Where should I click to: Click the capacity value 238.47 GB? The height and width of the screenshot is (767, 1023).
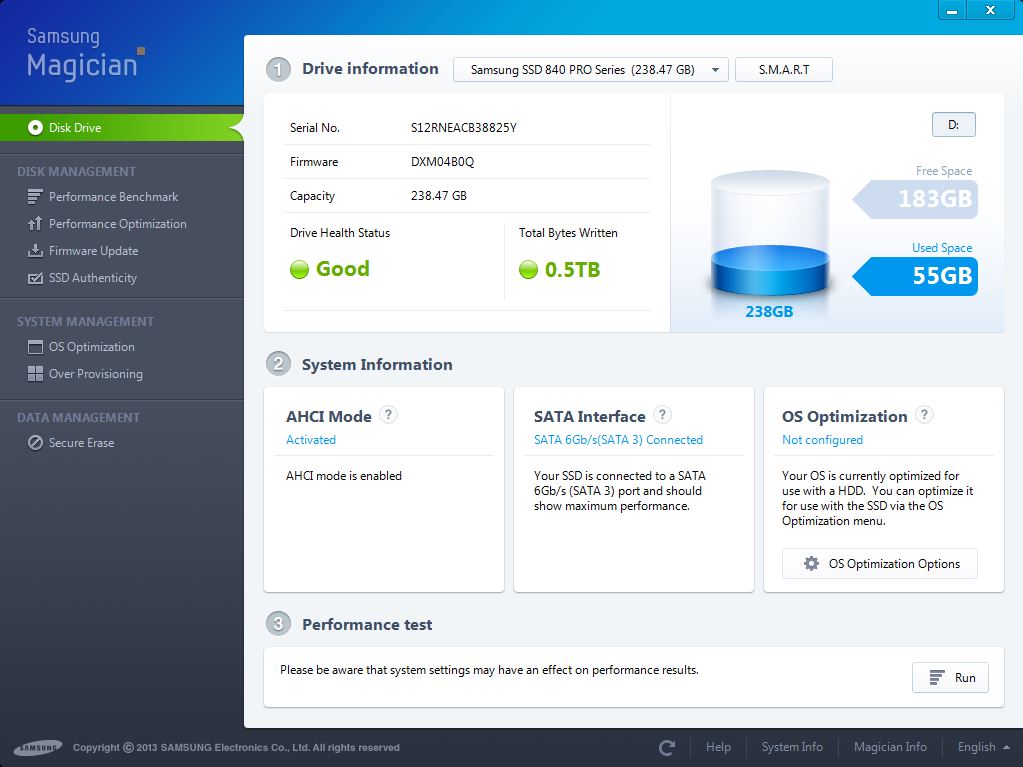438,196
